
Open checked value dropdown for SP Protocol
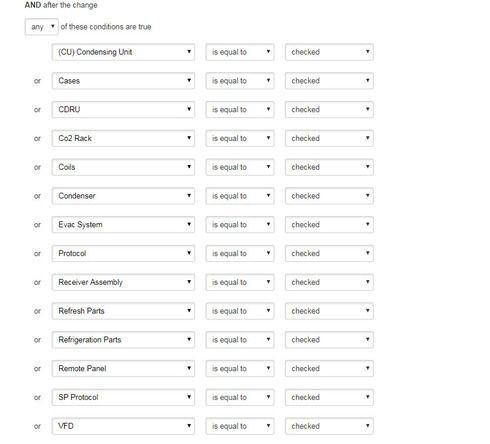[329, 397]
